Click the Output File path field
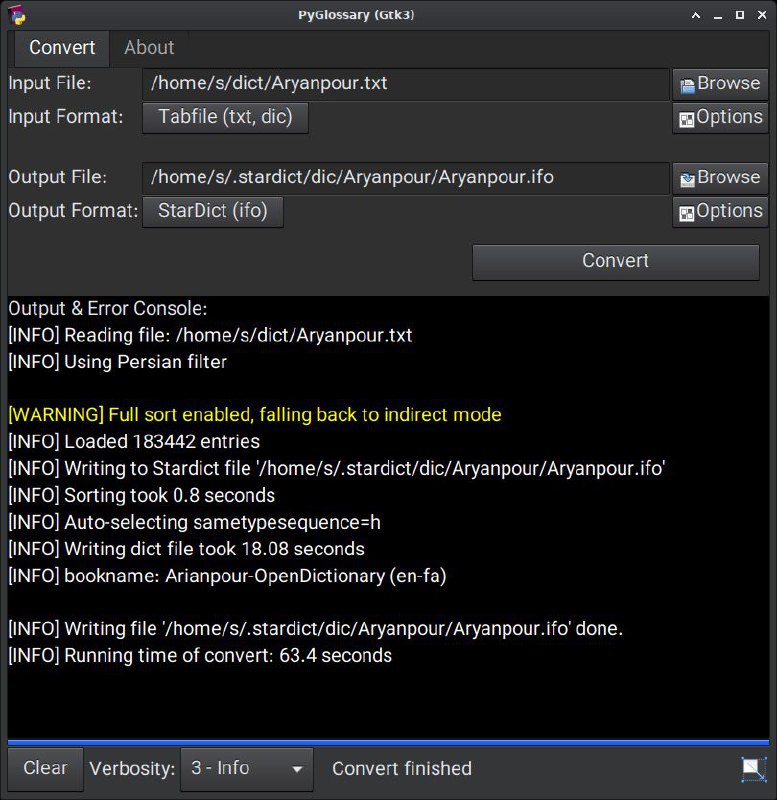This screenshot has height=800, width=777. tap(405, 178)
